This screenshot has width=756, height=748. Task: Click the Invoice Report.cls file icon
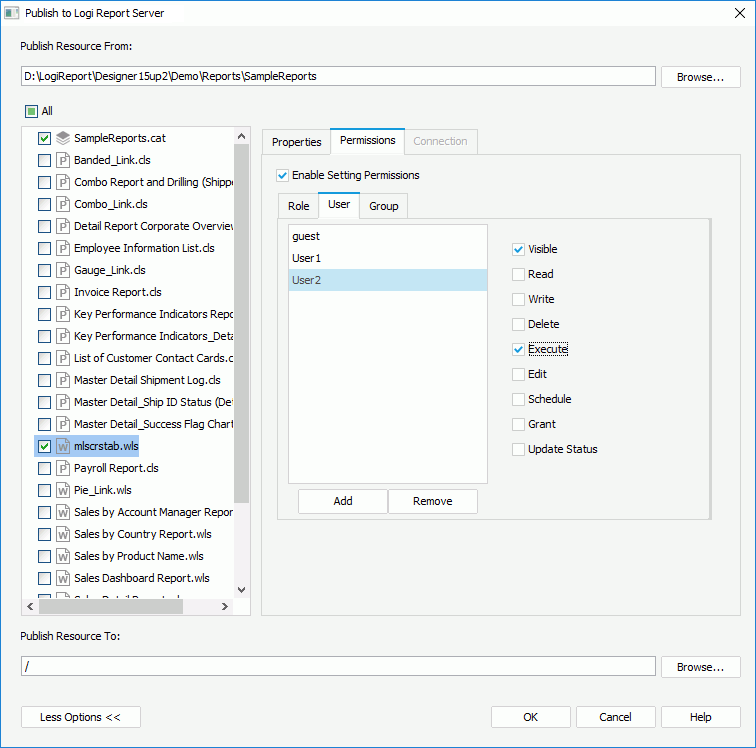click(62, 292)
